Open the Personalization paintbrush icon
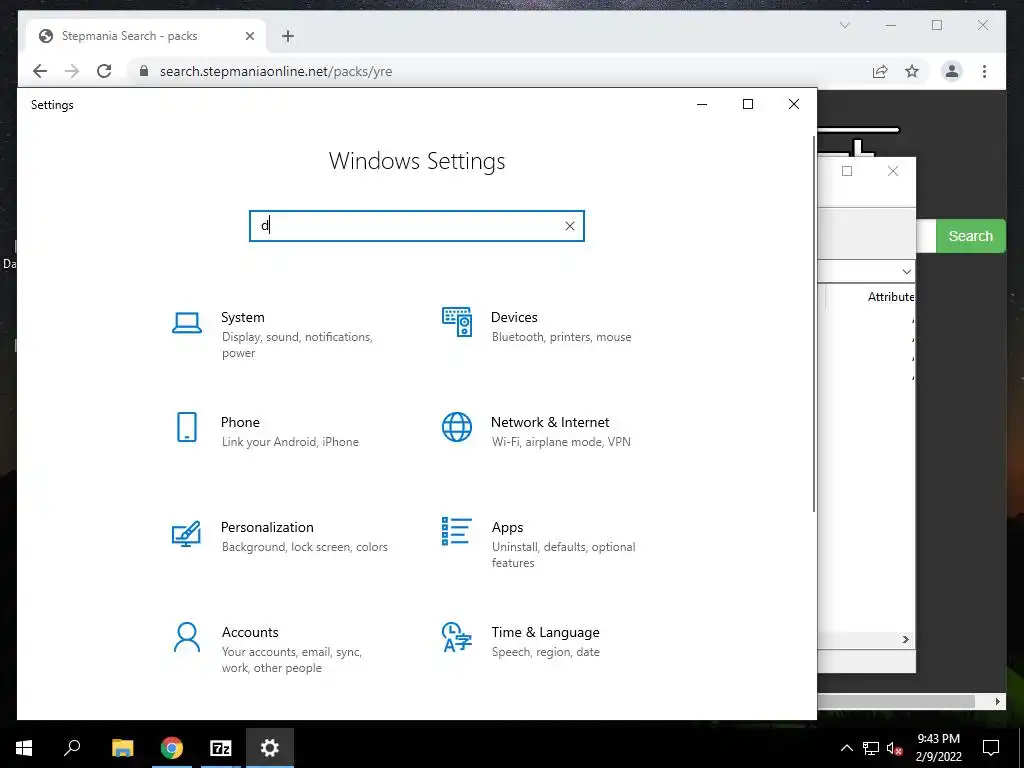Screen dimensions: 1024x768 tap(186, 533)
